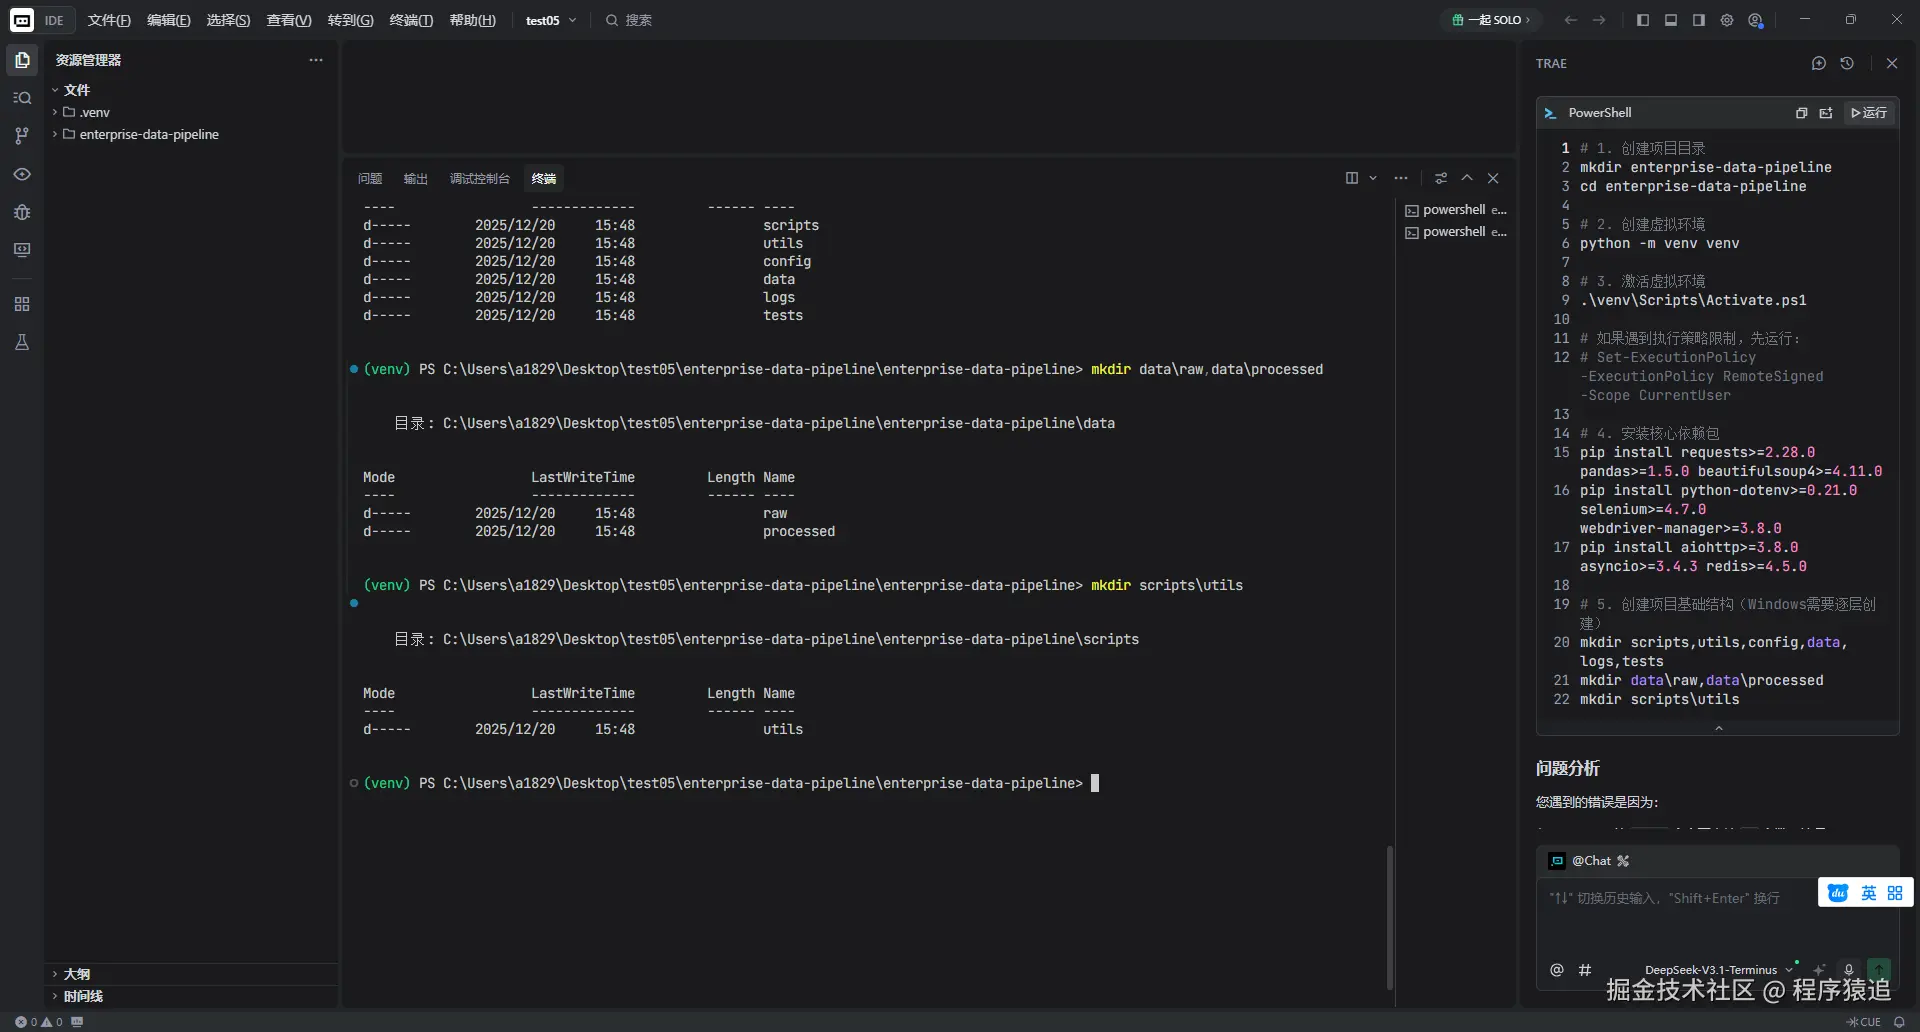Click the @ mention icon in chat
Screen dimensions: 1920x1032
(1557, 969)
